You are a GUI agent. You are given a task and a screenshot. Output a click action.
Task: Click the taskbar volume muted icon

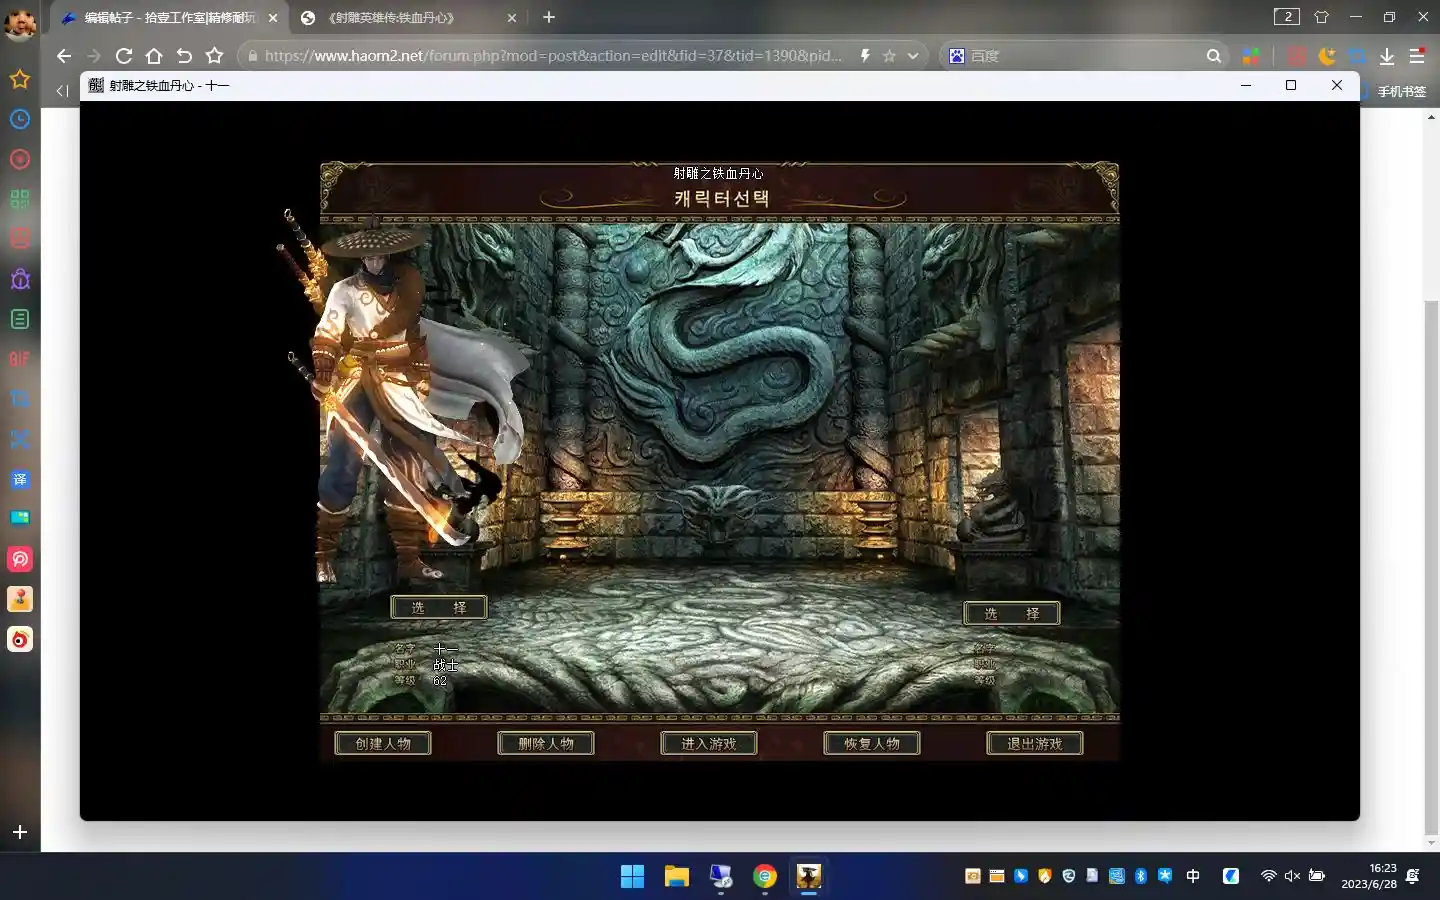1292,876
